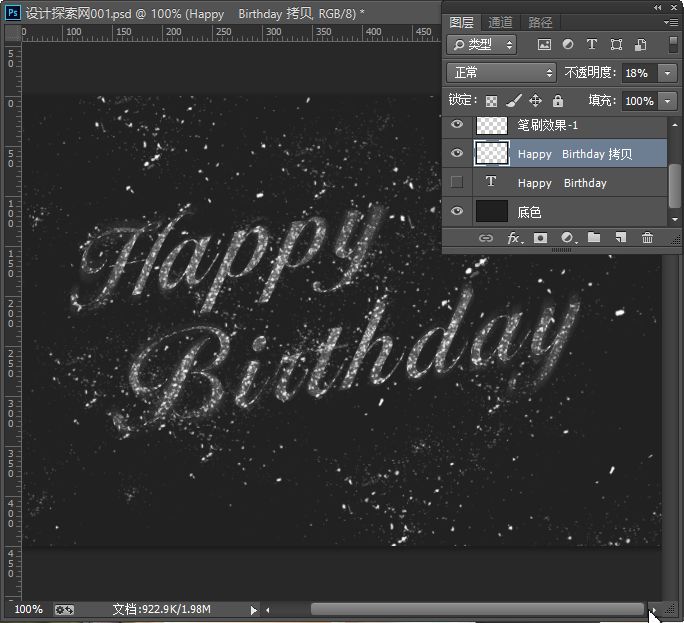Open the blend mode 正常 dropdown

[502, 73]
